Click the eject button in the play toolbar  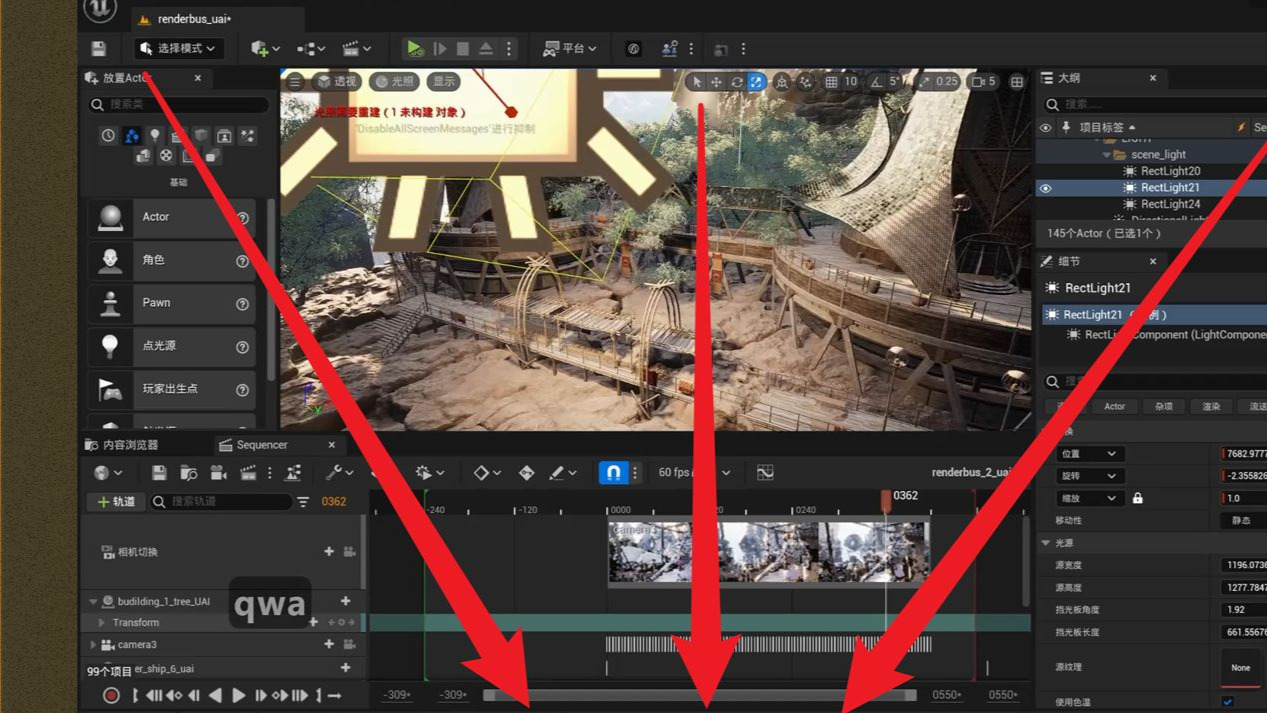pos(485,48)
